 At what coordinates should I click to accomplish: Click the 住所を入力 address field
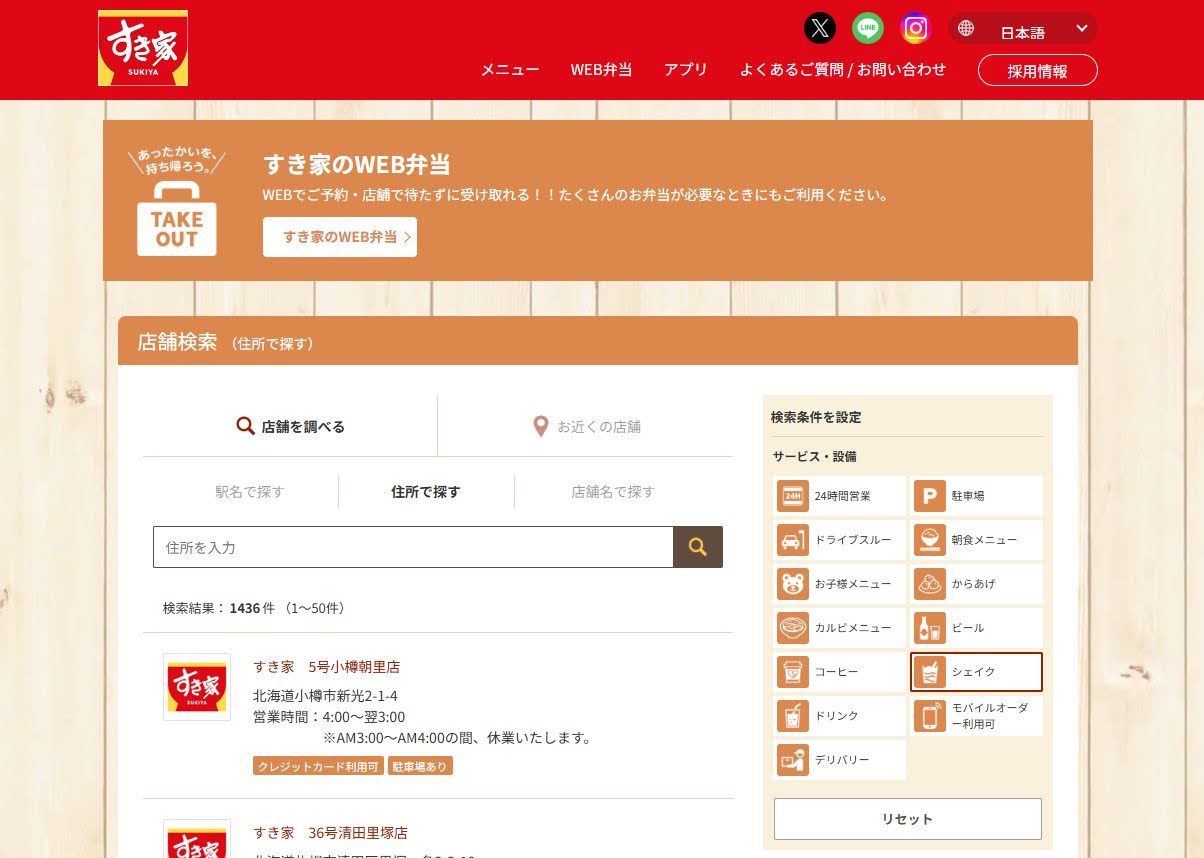tap(413, 547)
